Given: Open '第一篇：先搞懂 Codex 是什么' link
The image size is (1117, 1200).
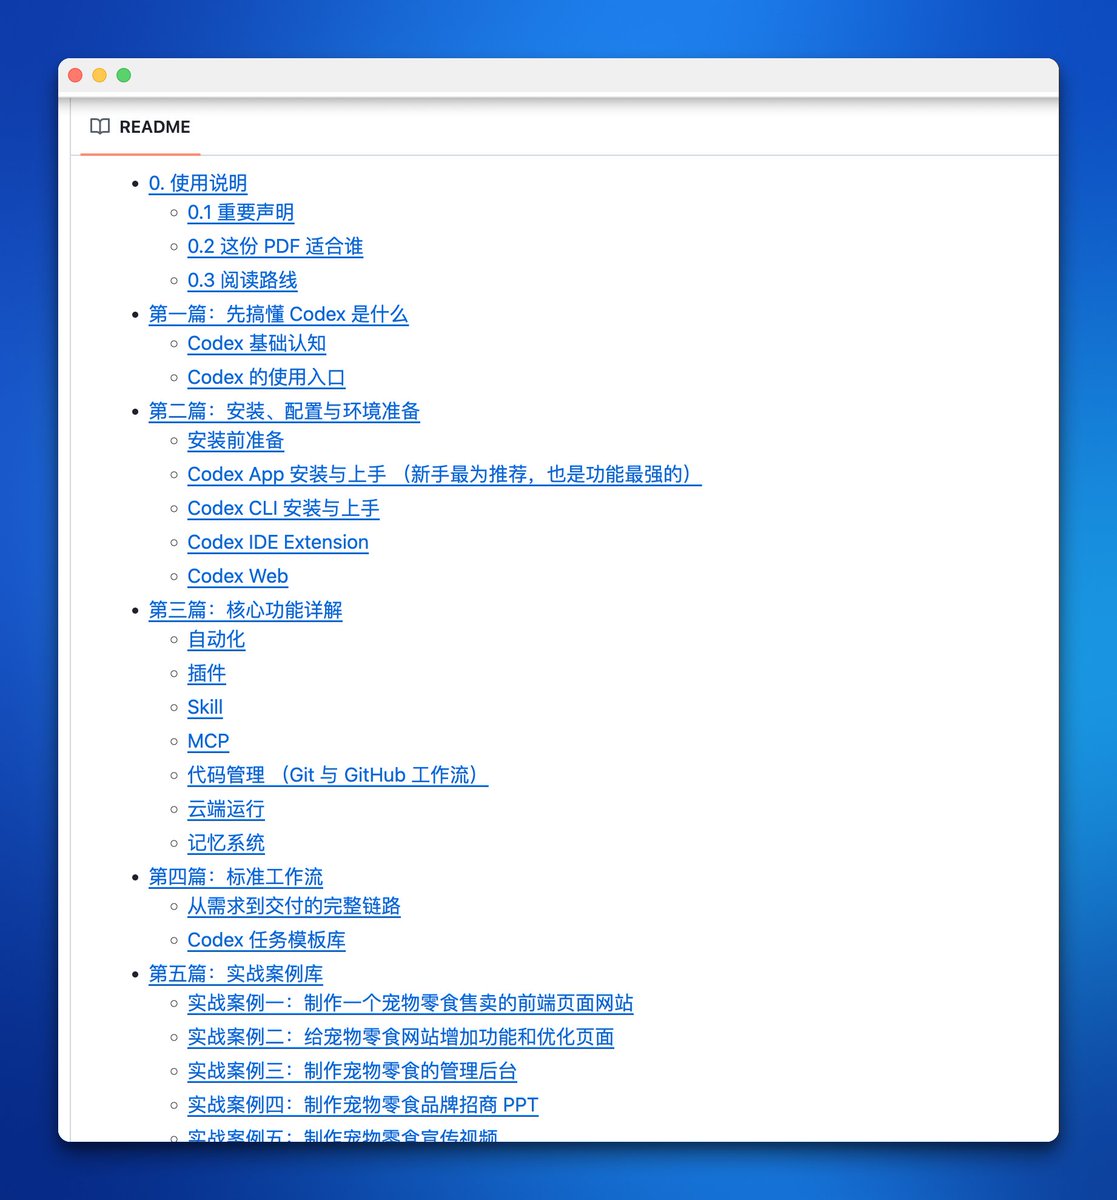Looking at the screenshot, I should (278, 314).
